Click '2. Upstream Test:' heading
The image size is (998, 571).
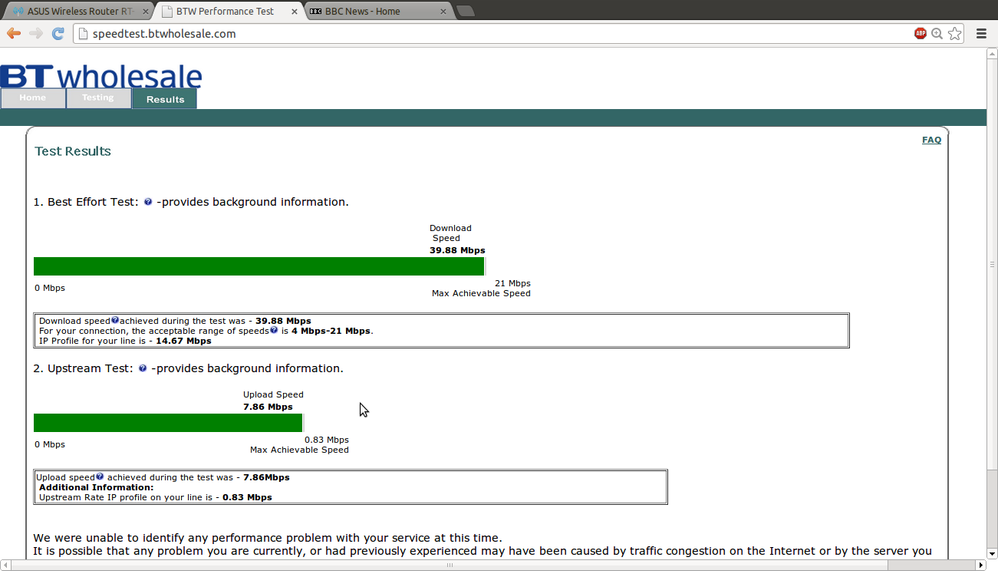pyautogui.click(x=83, y=369)
